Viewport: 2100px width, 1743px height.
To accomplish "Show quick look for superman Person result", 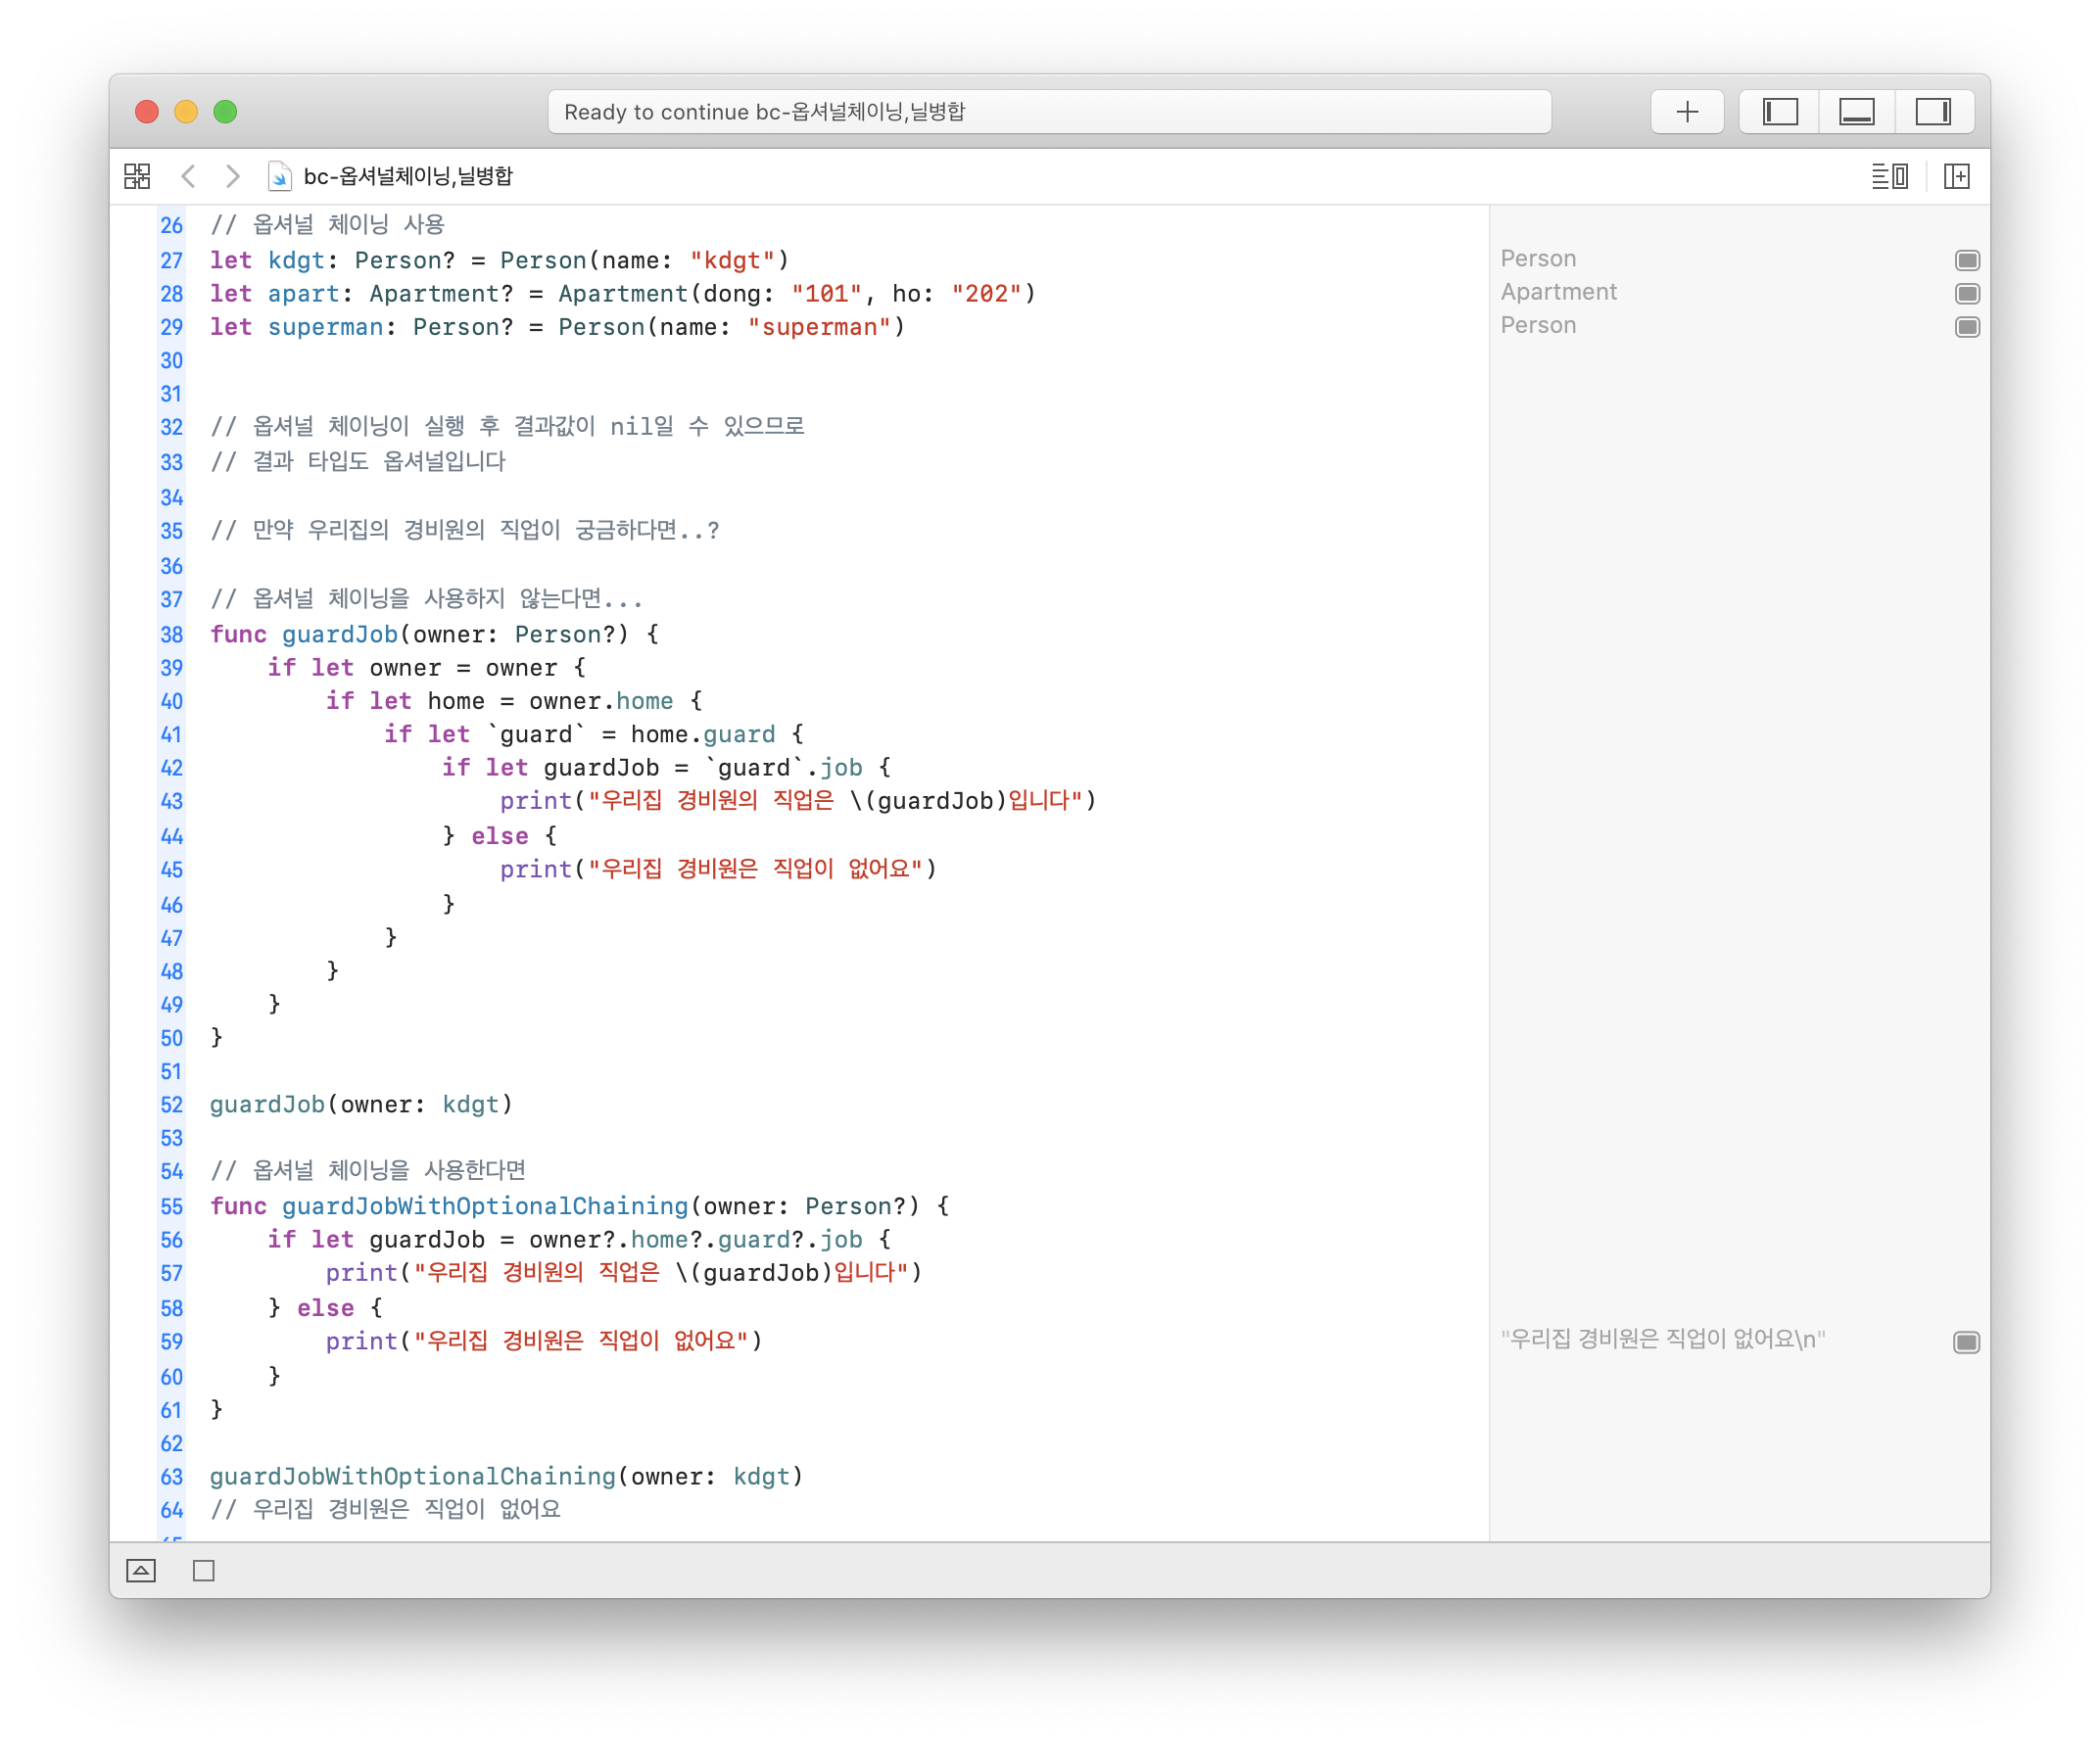I will (1966, 327).
